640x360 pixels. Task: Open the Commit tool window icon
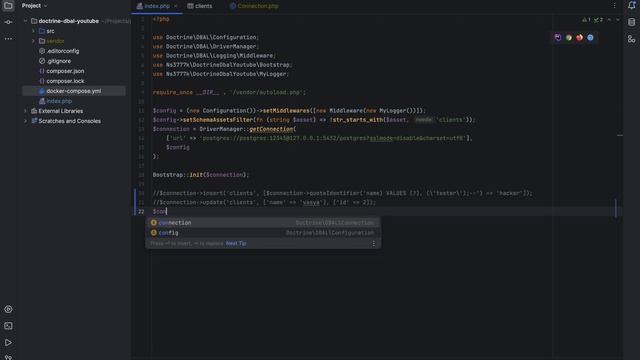[x=8, y=22]
